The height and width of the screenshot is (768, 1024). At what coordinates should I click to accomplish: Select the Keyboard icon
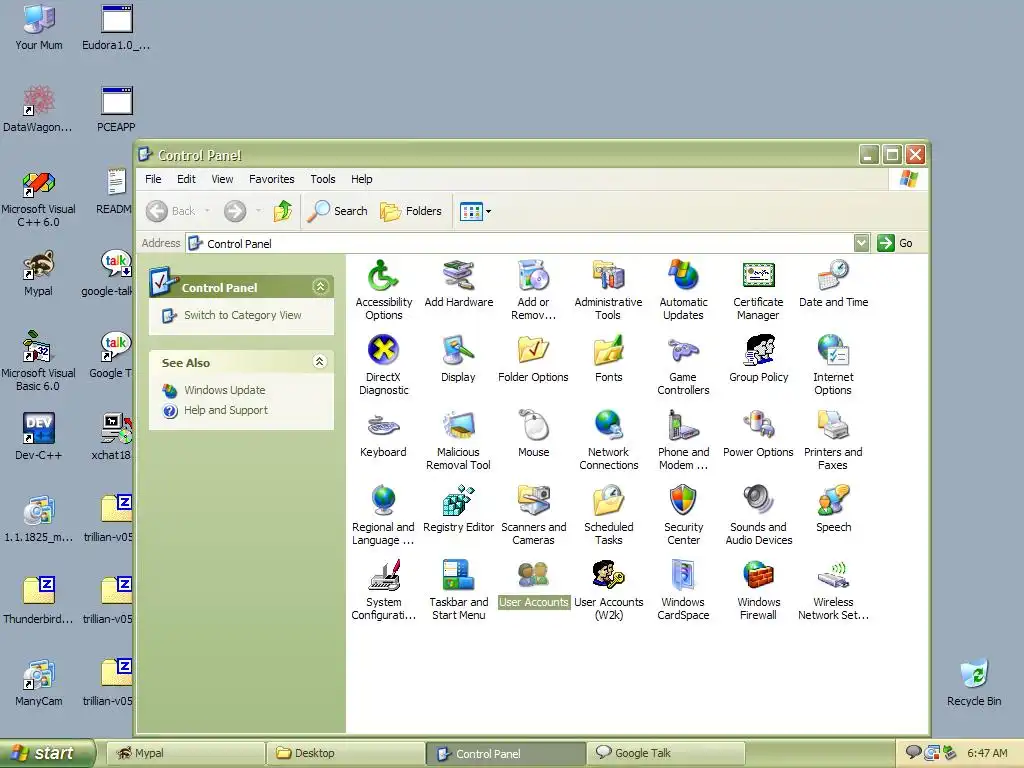point(383,434)
